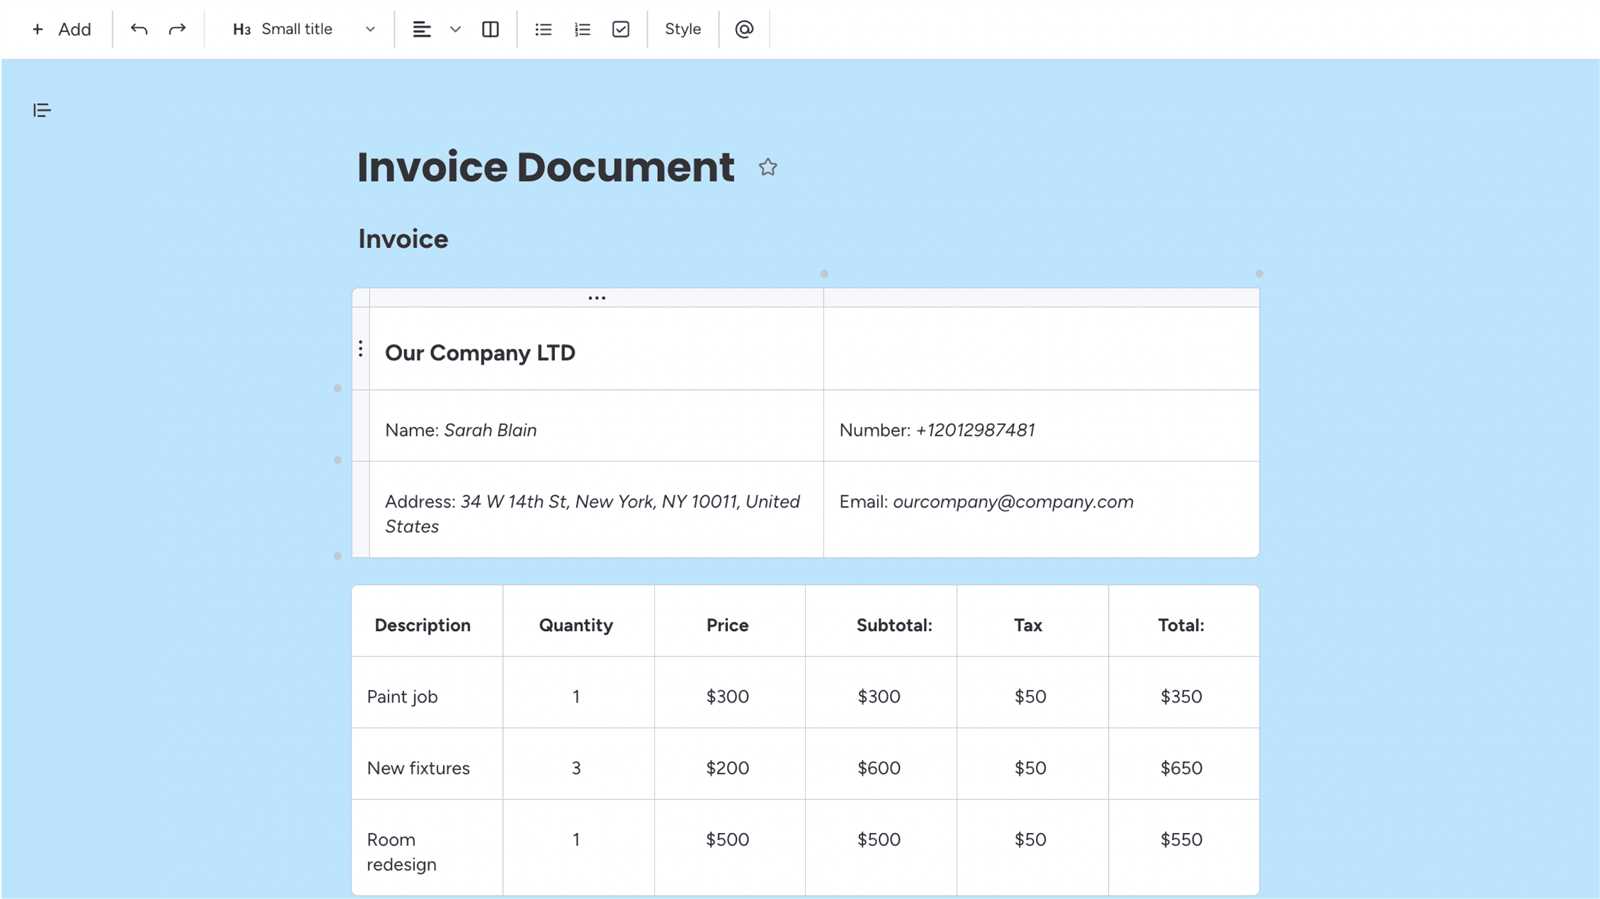Click the Invoice Document title
1600x899 pixels.
coord(545,167)
